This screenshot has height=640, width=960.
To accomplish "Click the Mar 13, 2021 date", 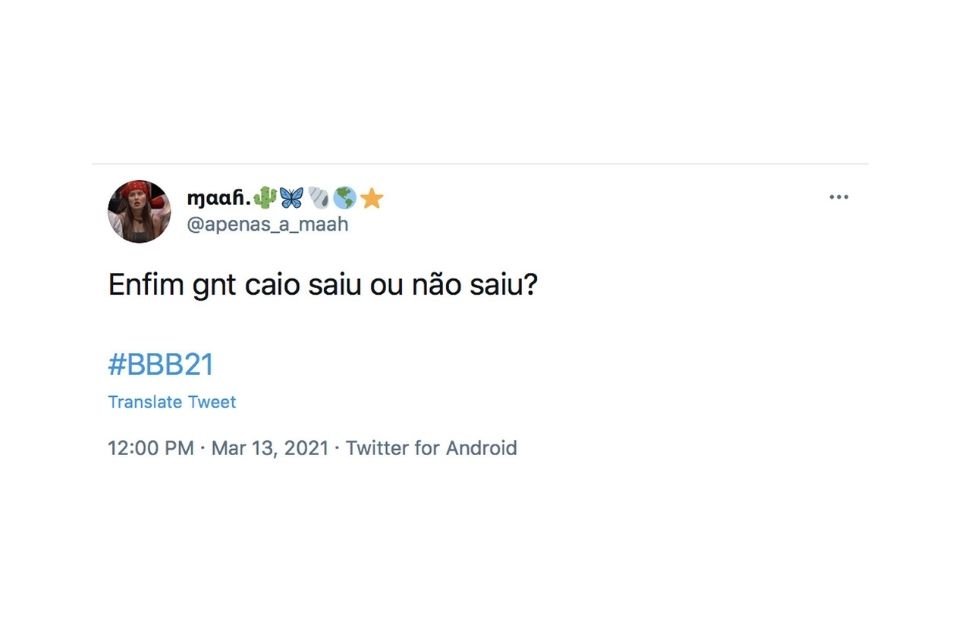I will [x=270, y=448].
